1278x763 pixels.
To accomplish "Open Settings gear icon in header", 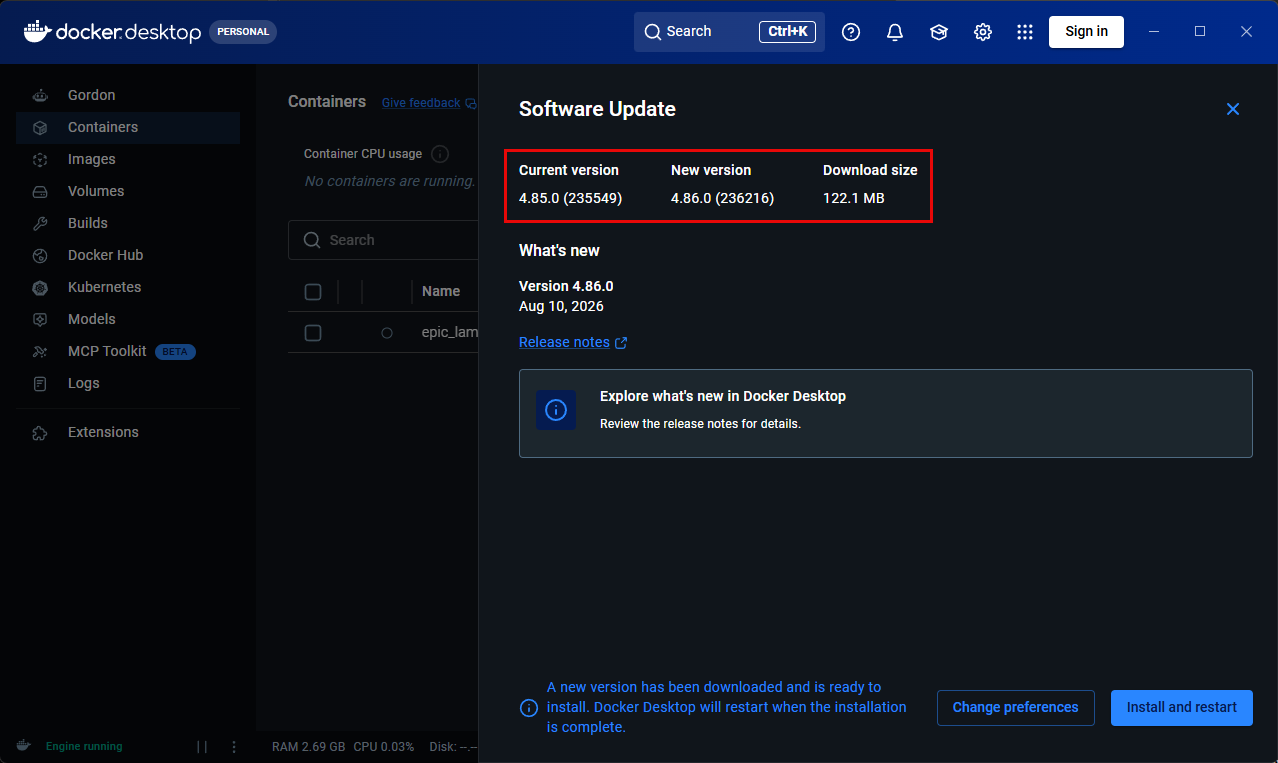I will point(983,32).
